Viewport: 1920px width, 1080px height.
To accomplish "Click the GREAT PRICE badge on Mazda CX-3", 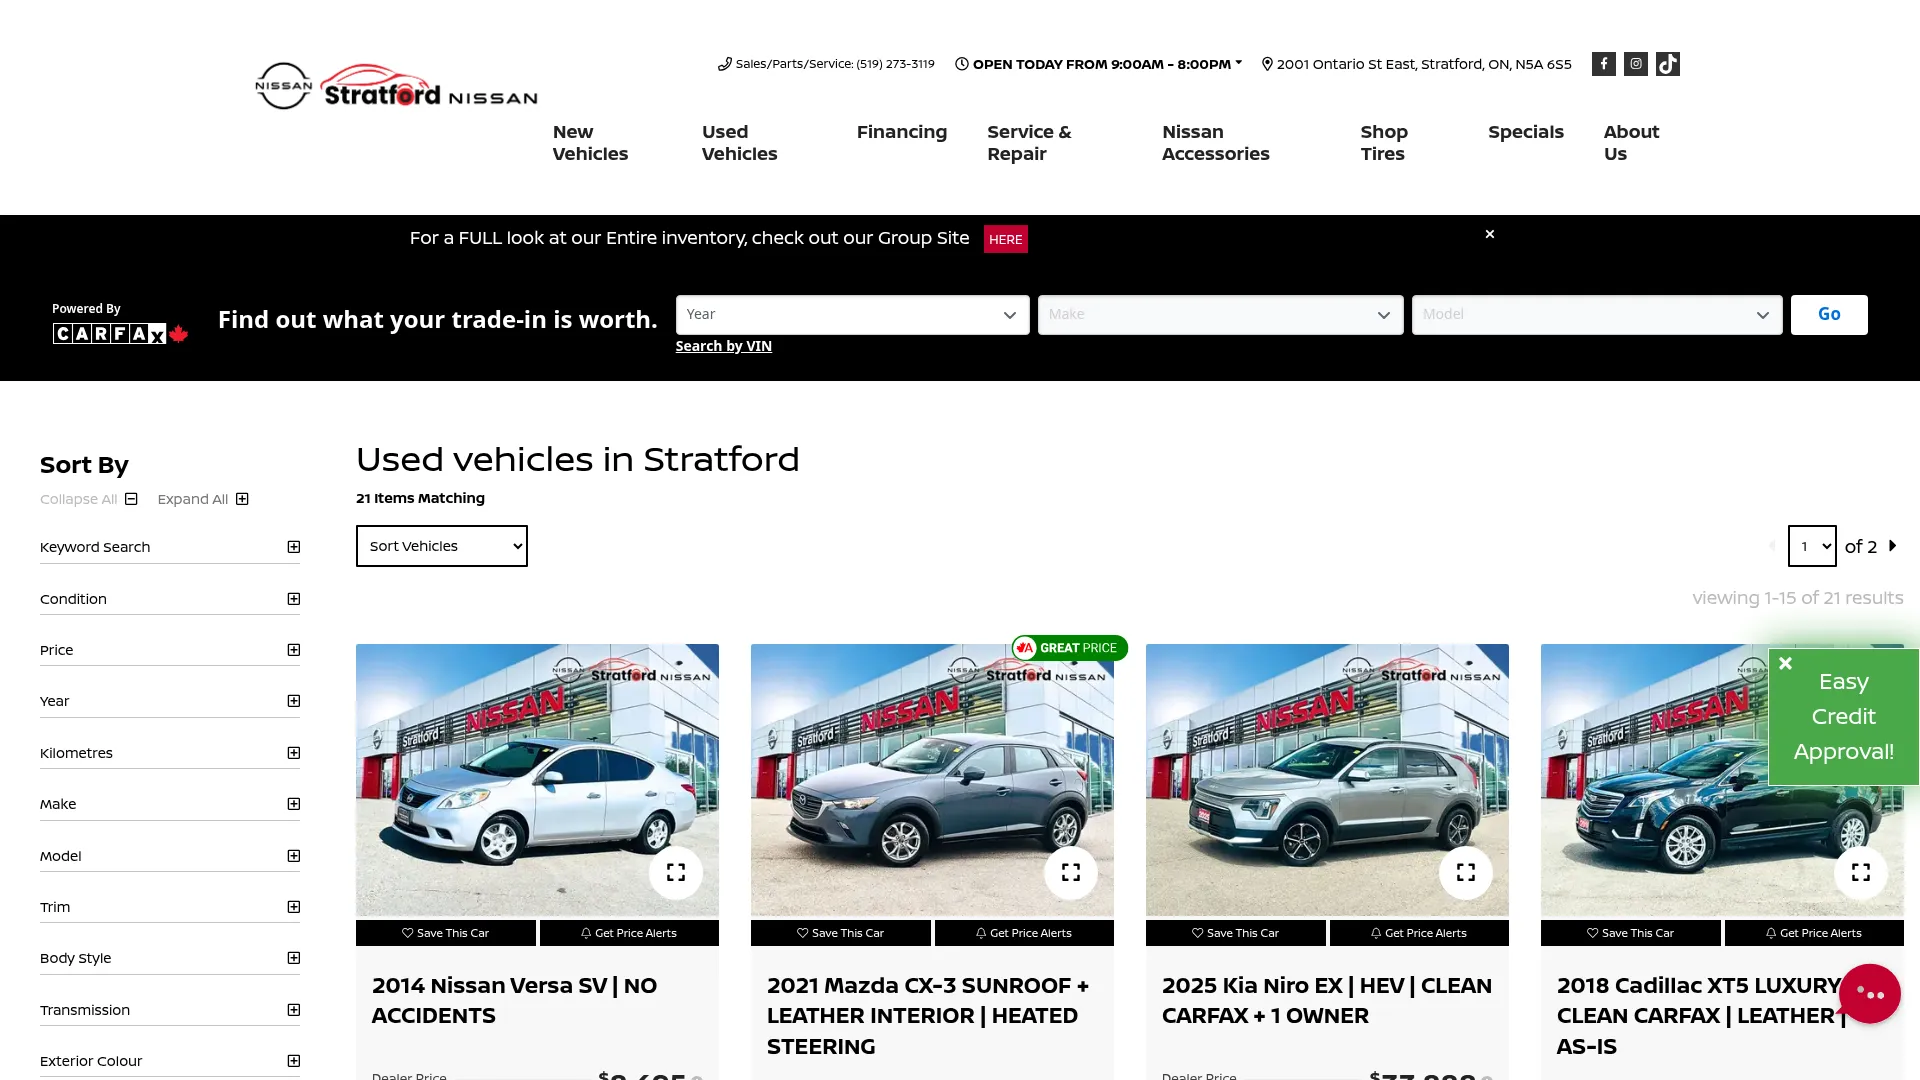I will tap(1069, 648).
